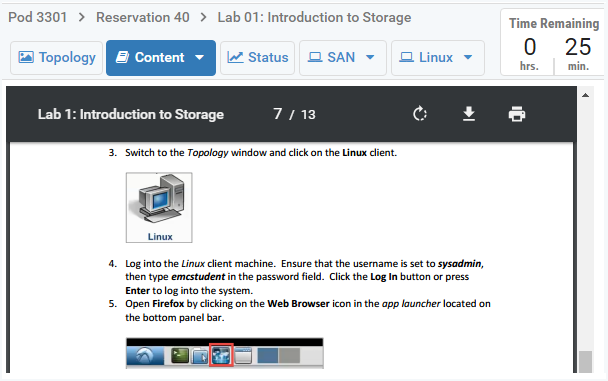Click the vertical scrollbar thumb
Screen dimensions: 608x381
586,362
